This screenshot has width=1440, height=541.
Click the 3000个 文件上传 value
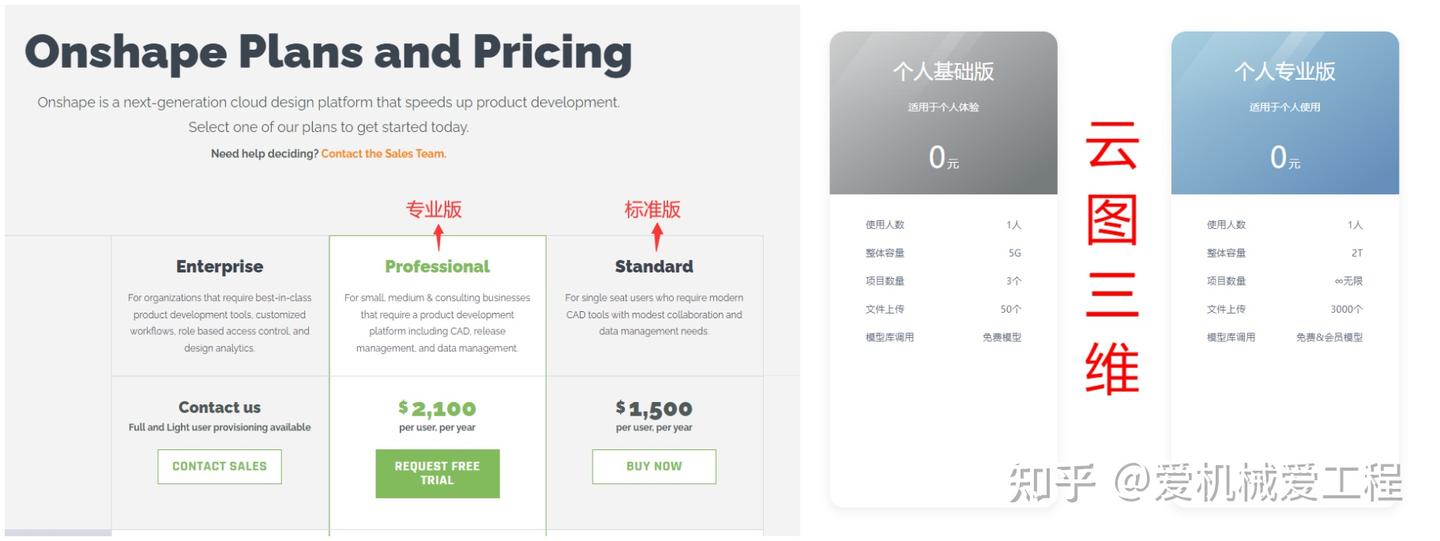(1346, 310)
